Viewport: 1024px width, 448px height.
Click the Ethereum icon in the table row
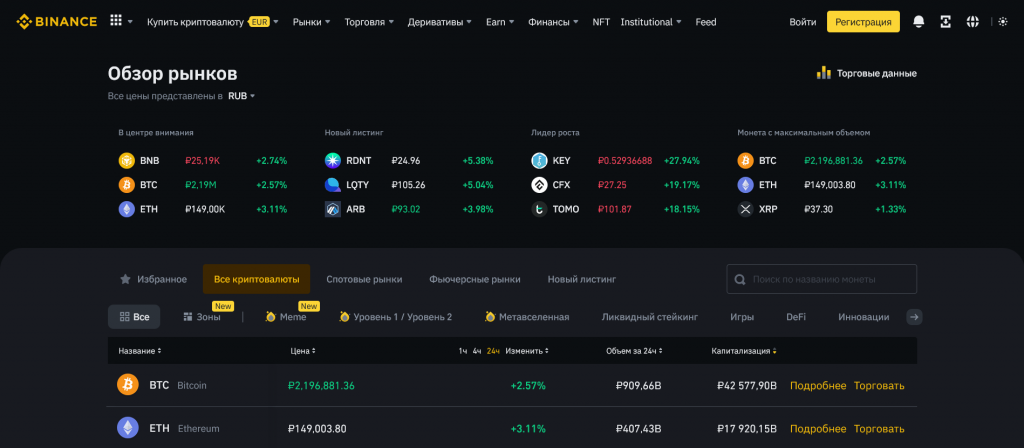pos(127,428)
